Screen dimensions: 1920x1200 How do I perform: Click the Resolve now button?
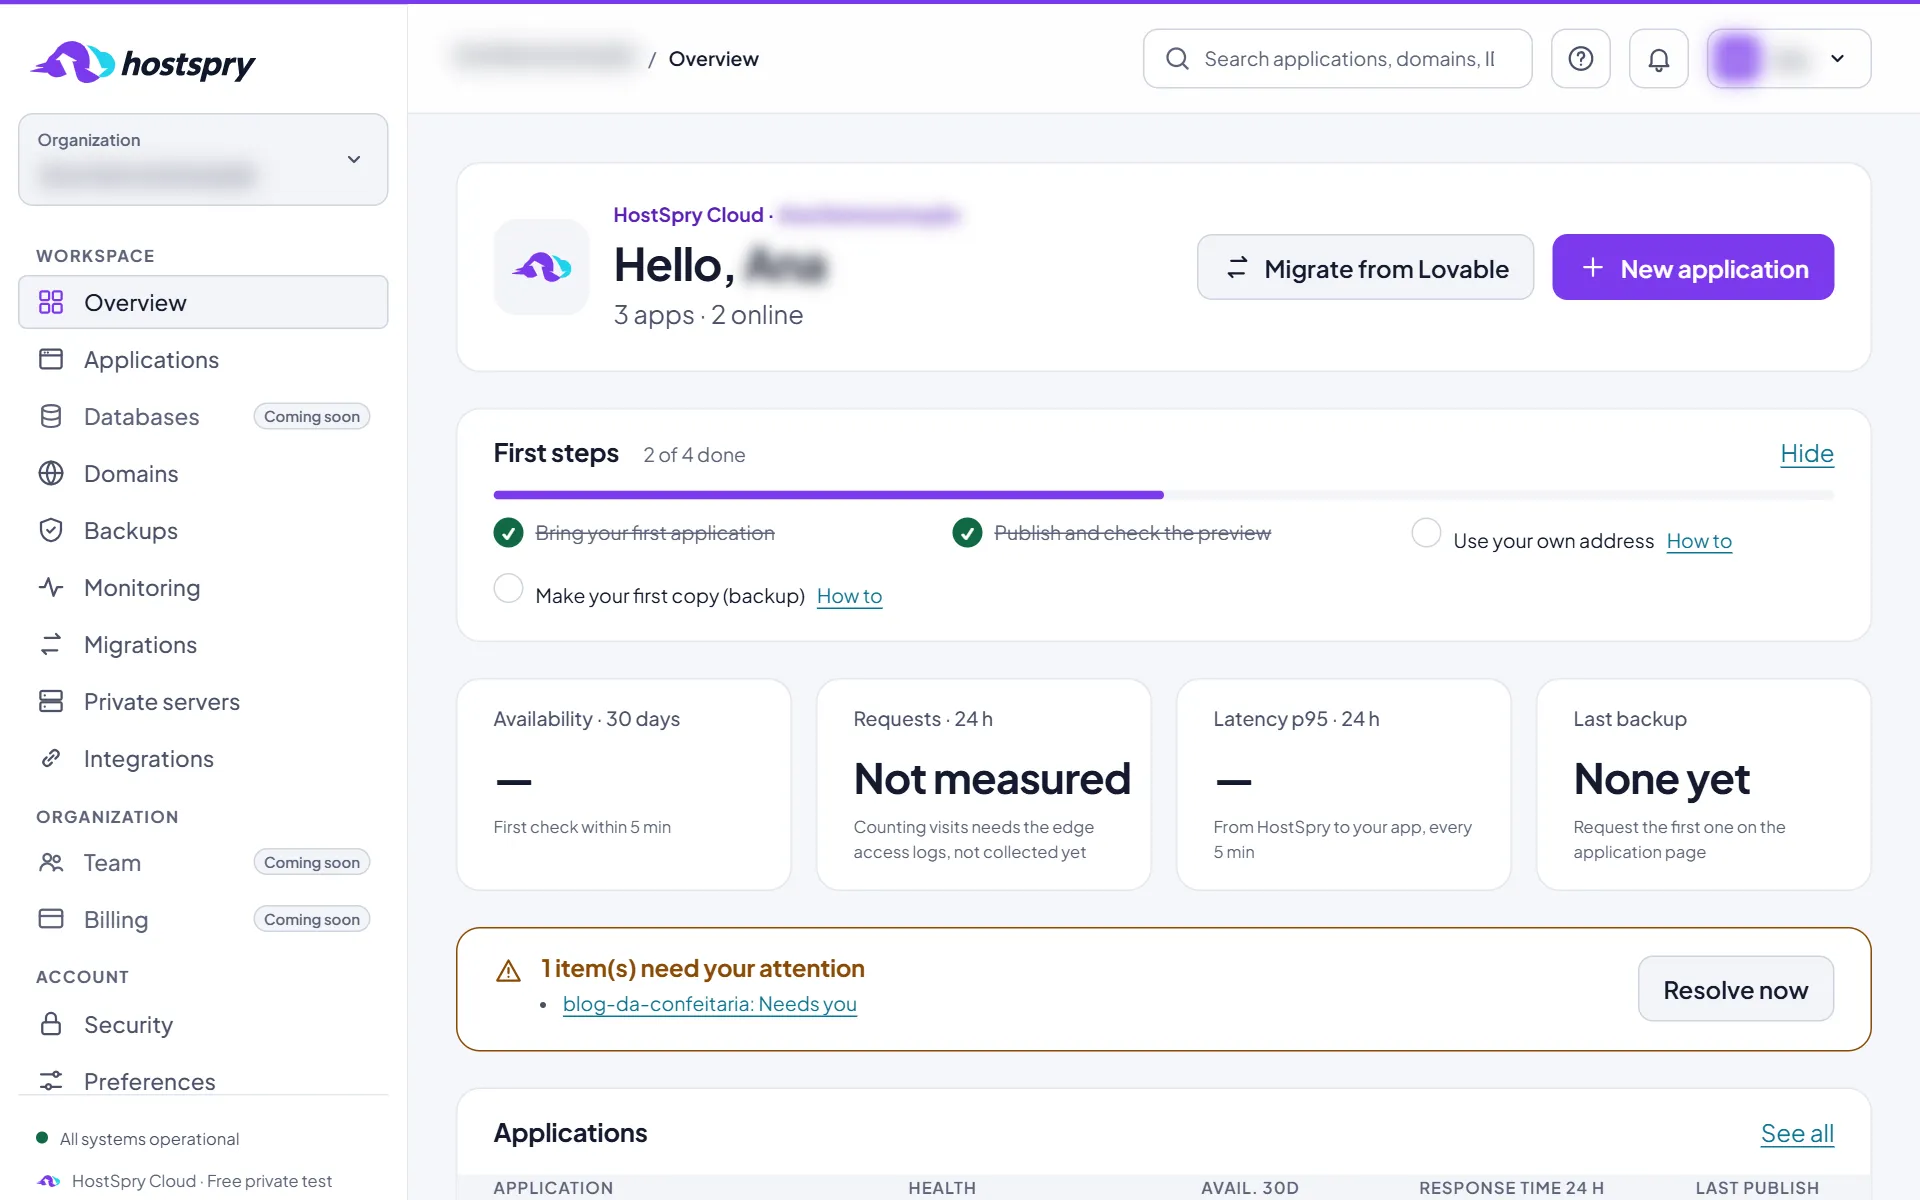tap(1736, 989)
